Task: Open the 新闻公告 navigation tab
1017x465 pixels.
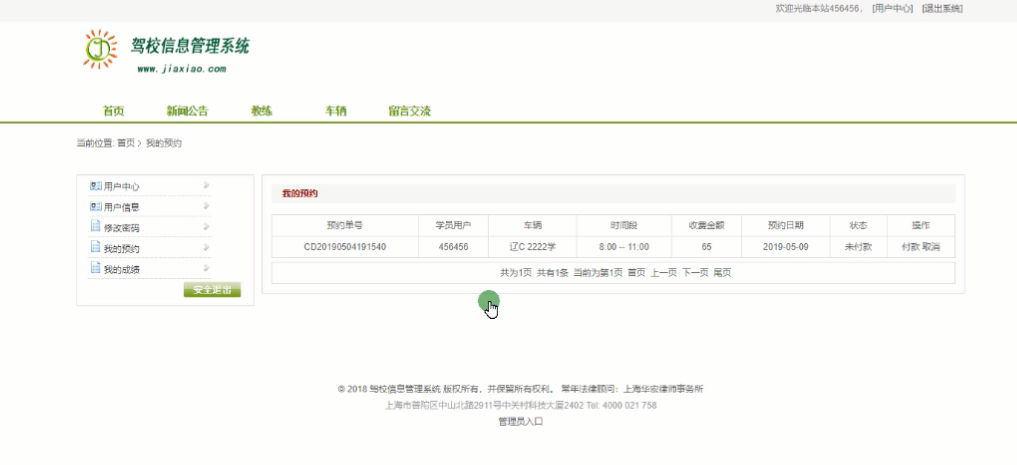Action: tap(187, 111)
